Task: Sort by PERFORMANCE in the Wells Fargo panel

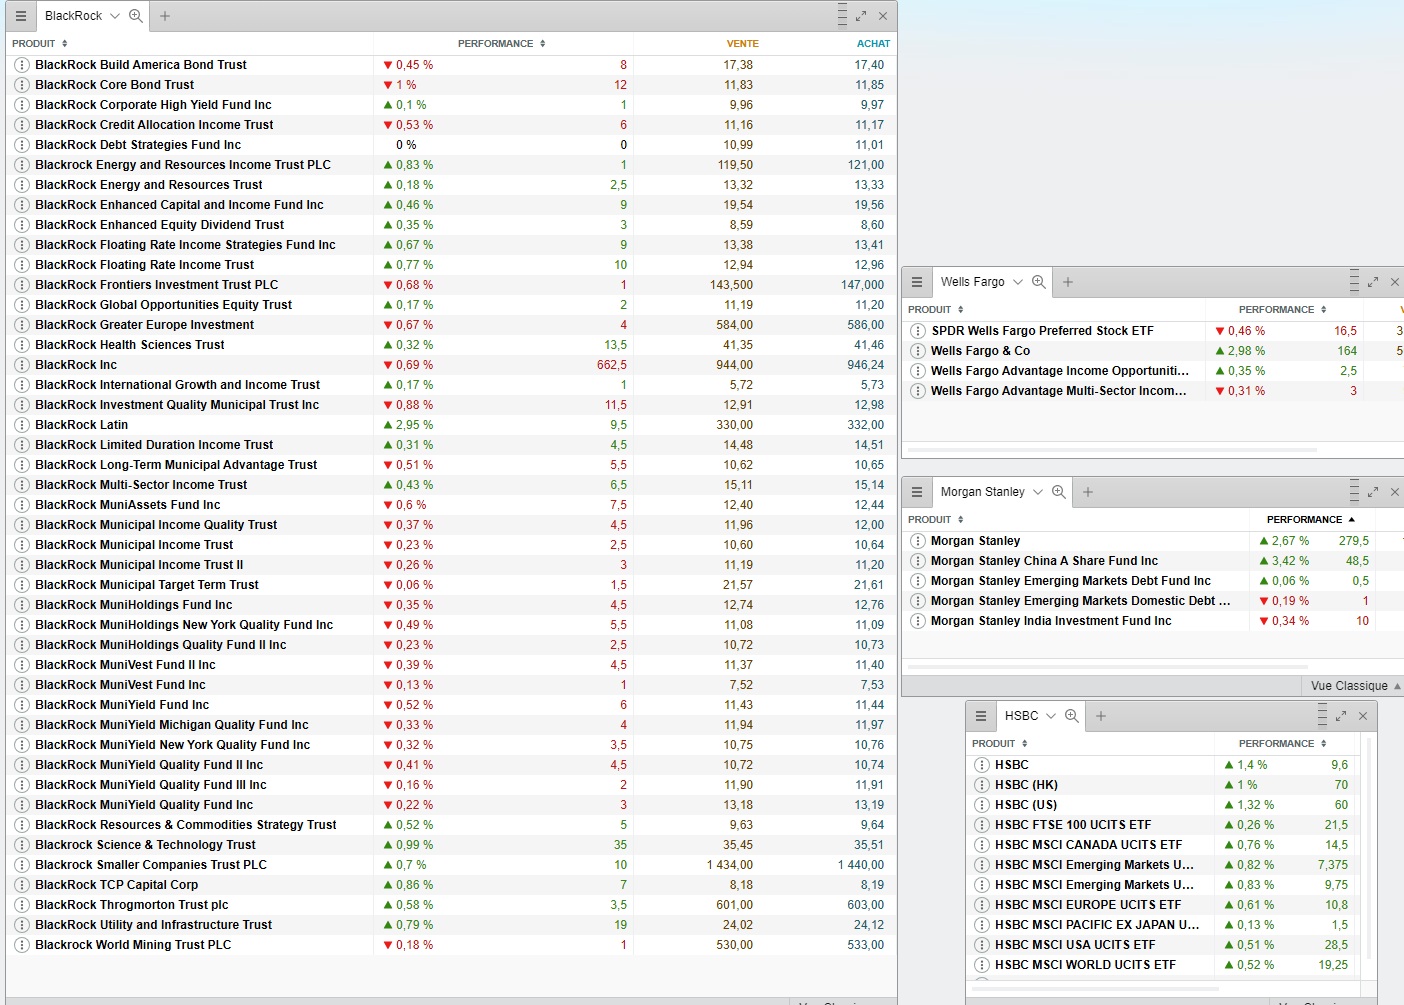Action: pos(1283,310)
